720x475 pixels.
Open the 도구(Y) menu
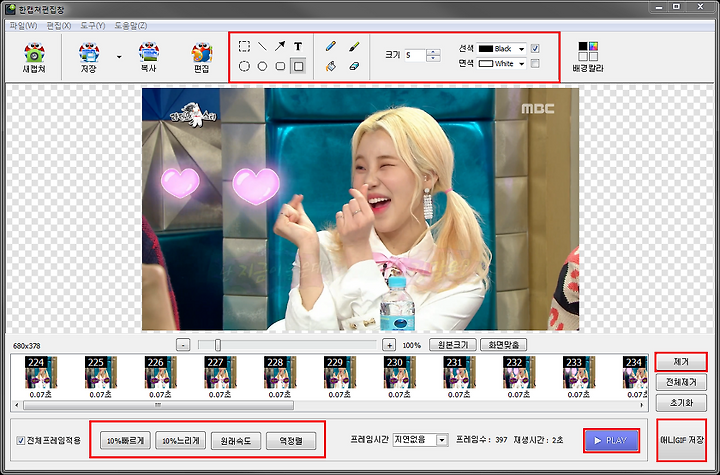tap(93, 26)
